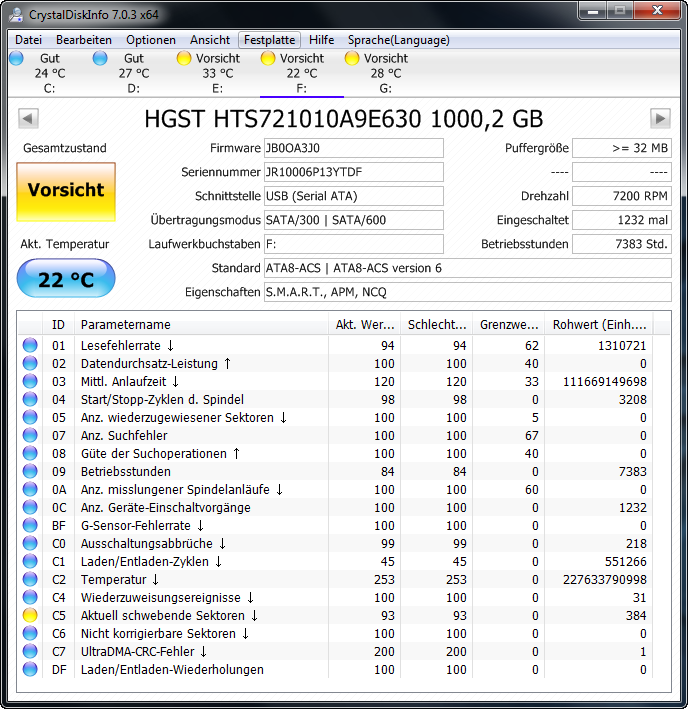
Task: Select drive D: blue status icon
Action: point(100,58)
